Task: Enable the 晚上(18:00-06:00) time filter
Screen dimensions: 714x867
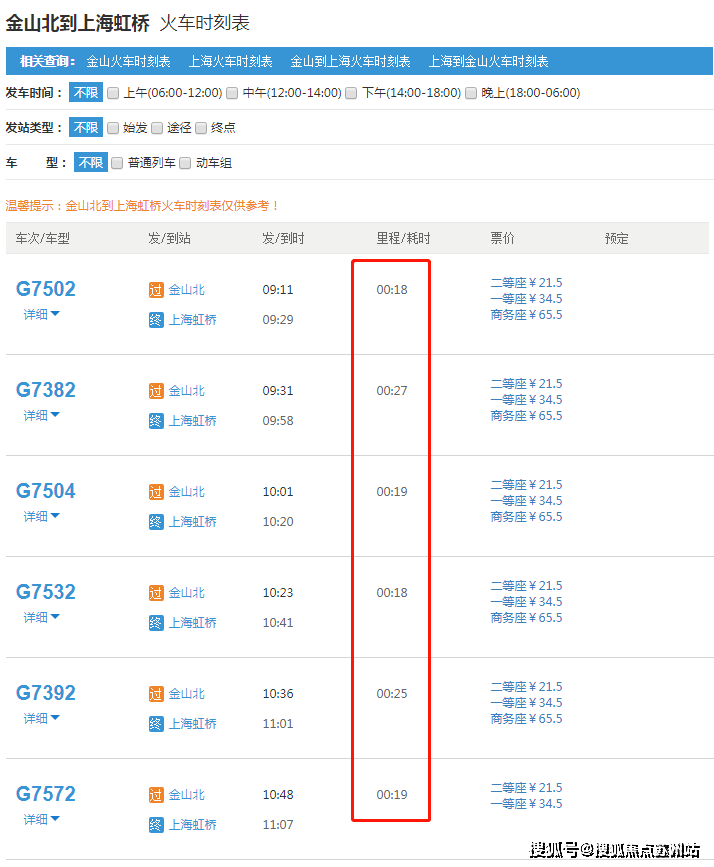Action: tap(471, 93)
